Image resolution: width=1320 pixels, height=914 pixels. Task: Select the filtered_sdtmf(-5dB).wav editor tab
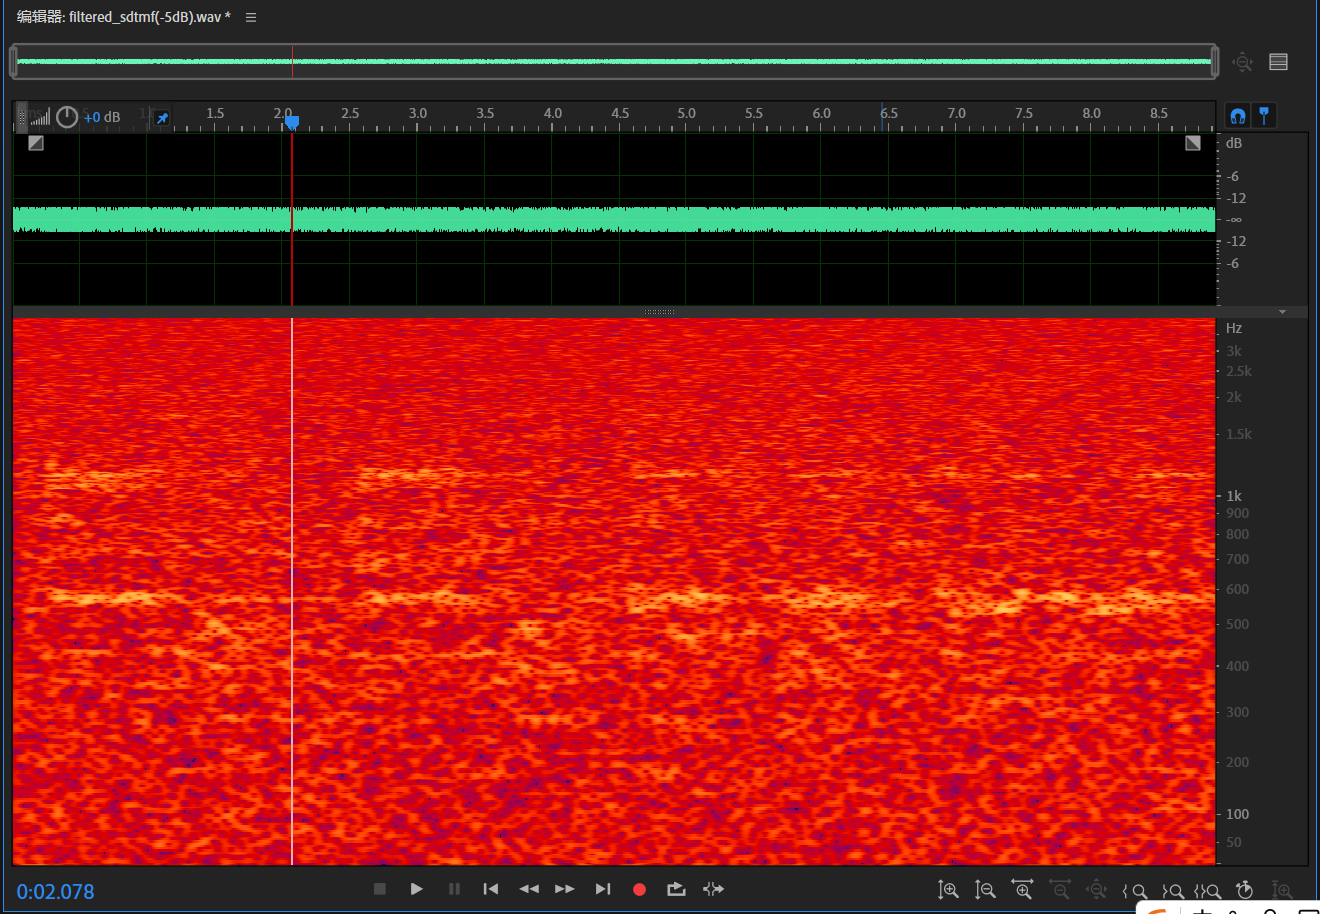(123, 17)
